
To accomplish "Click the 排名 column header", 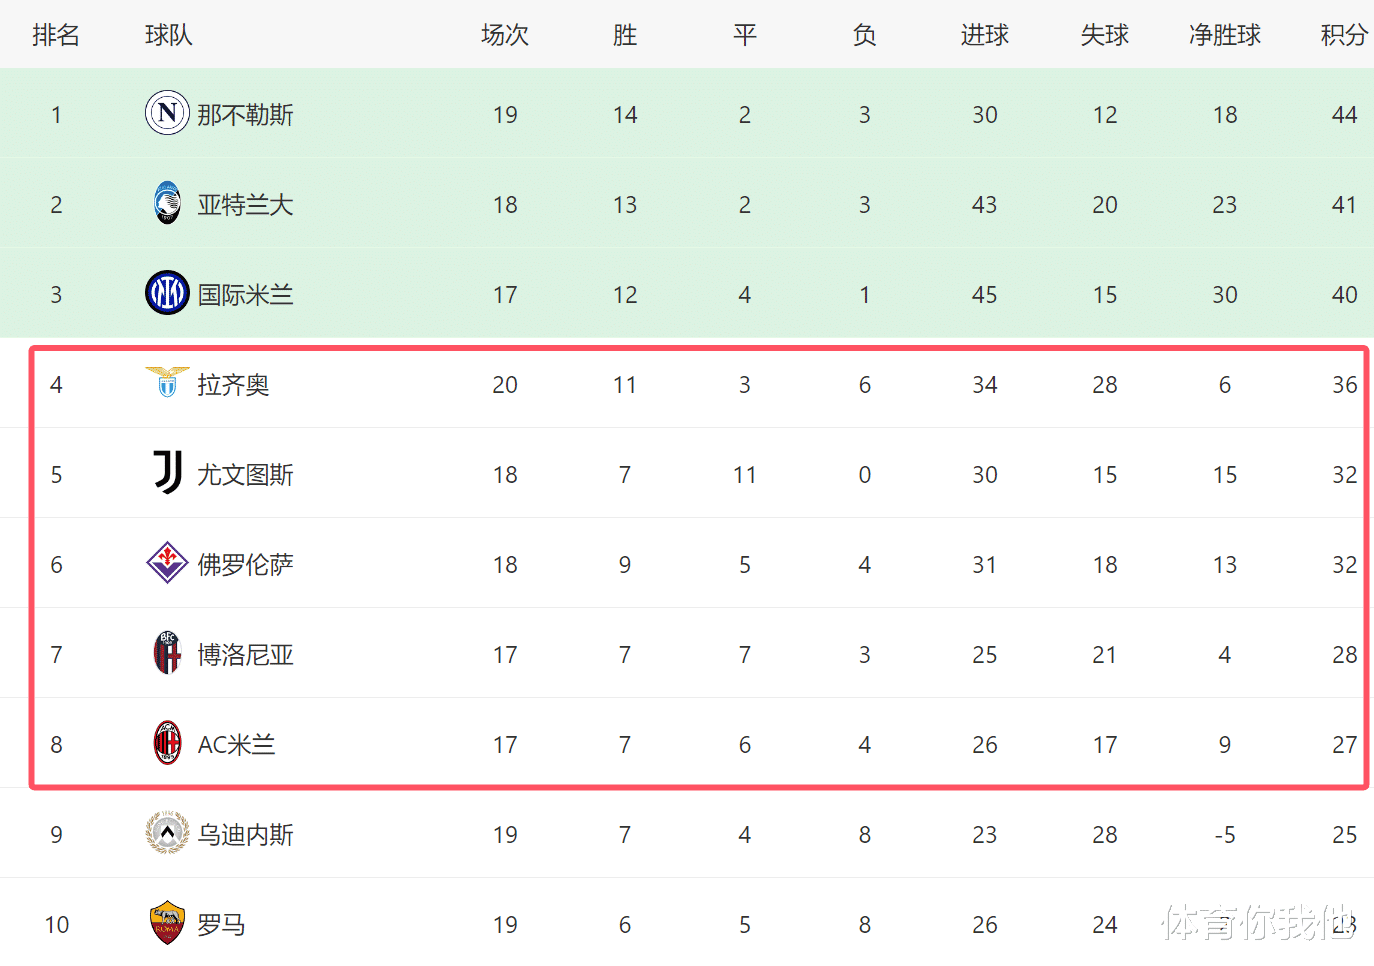I will (x=56, y=35).
